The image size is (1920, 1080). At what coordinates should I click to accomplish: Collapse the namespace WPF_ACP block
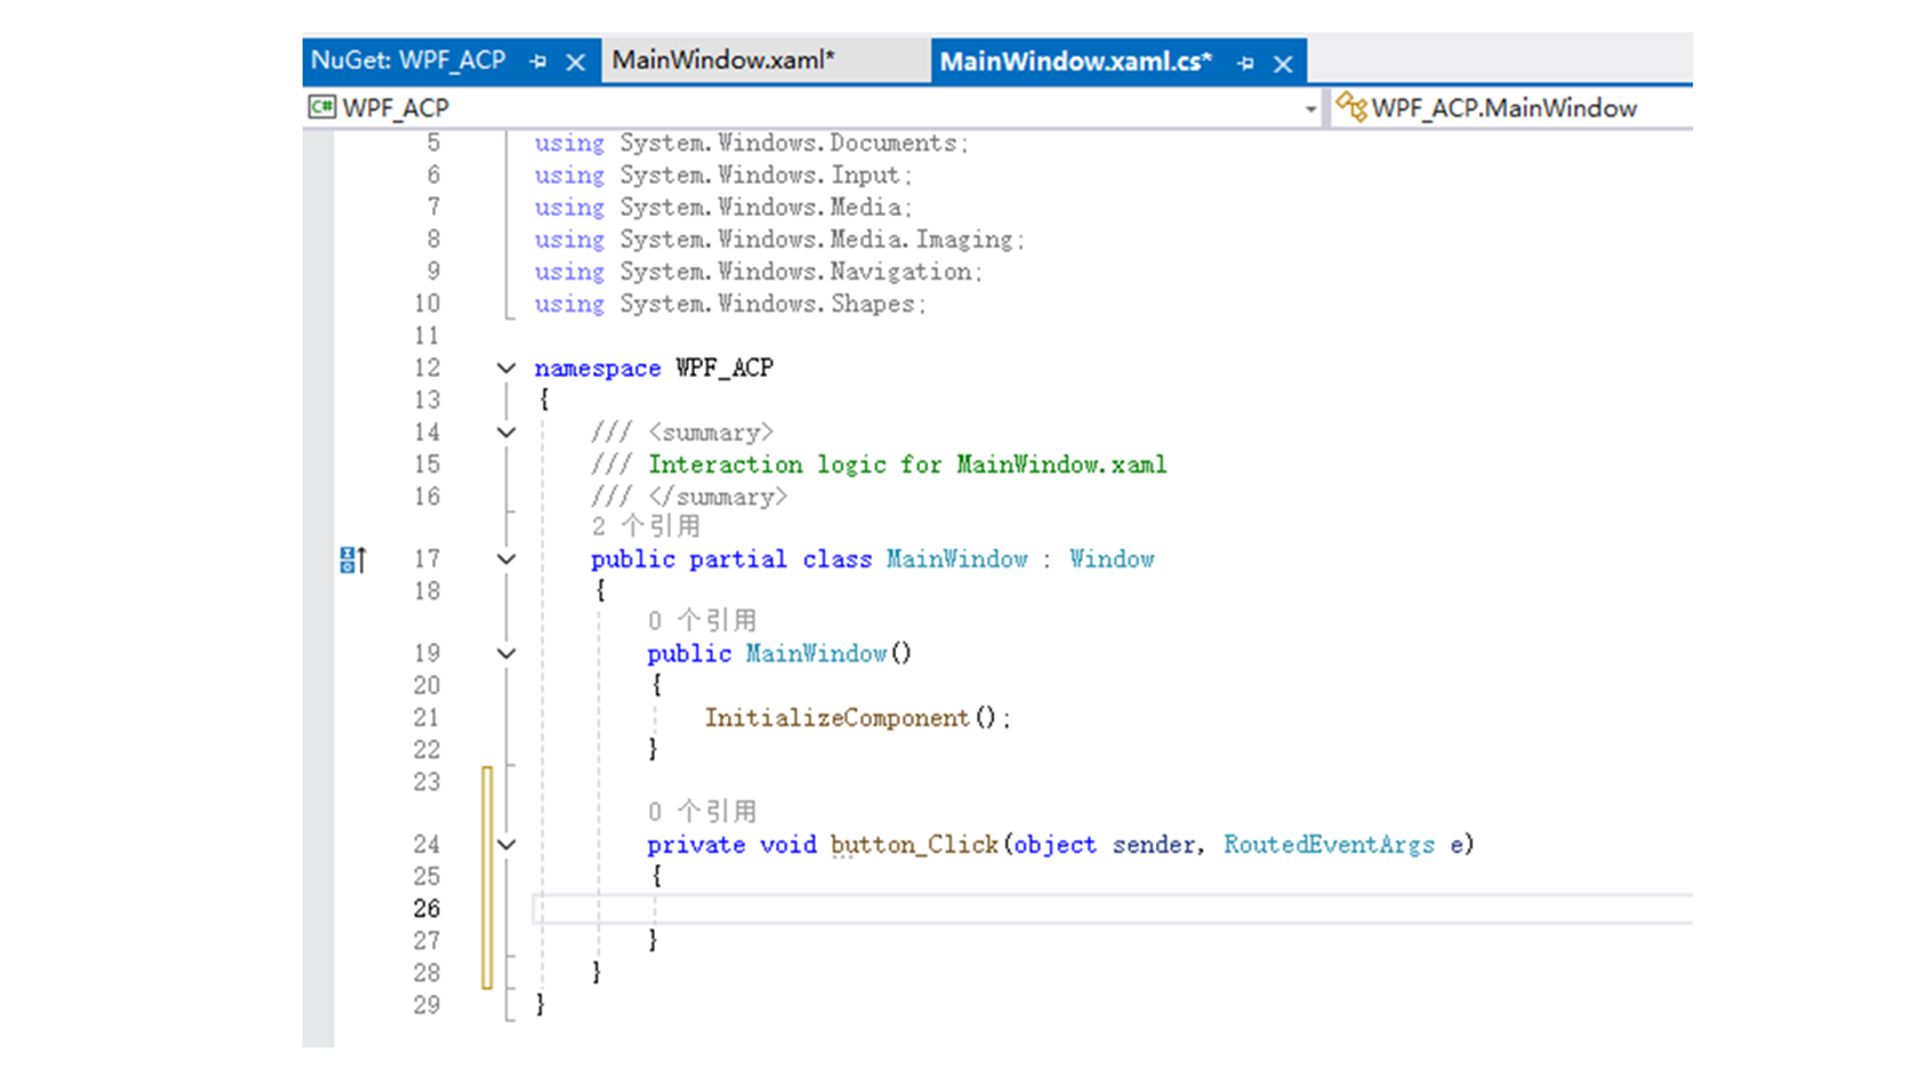click(506, 368)
